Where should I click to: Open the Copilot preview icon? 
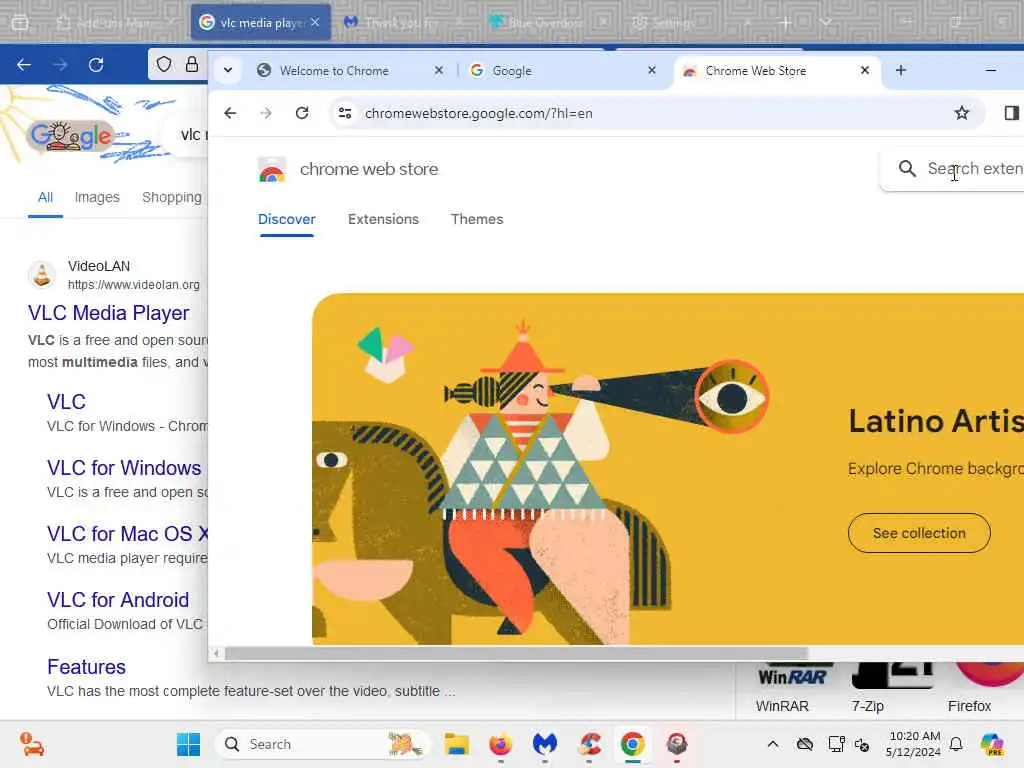point(991,744)
